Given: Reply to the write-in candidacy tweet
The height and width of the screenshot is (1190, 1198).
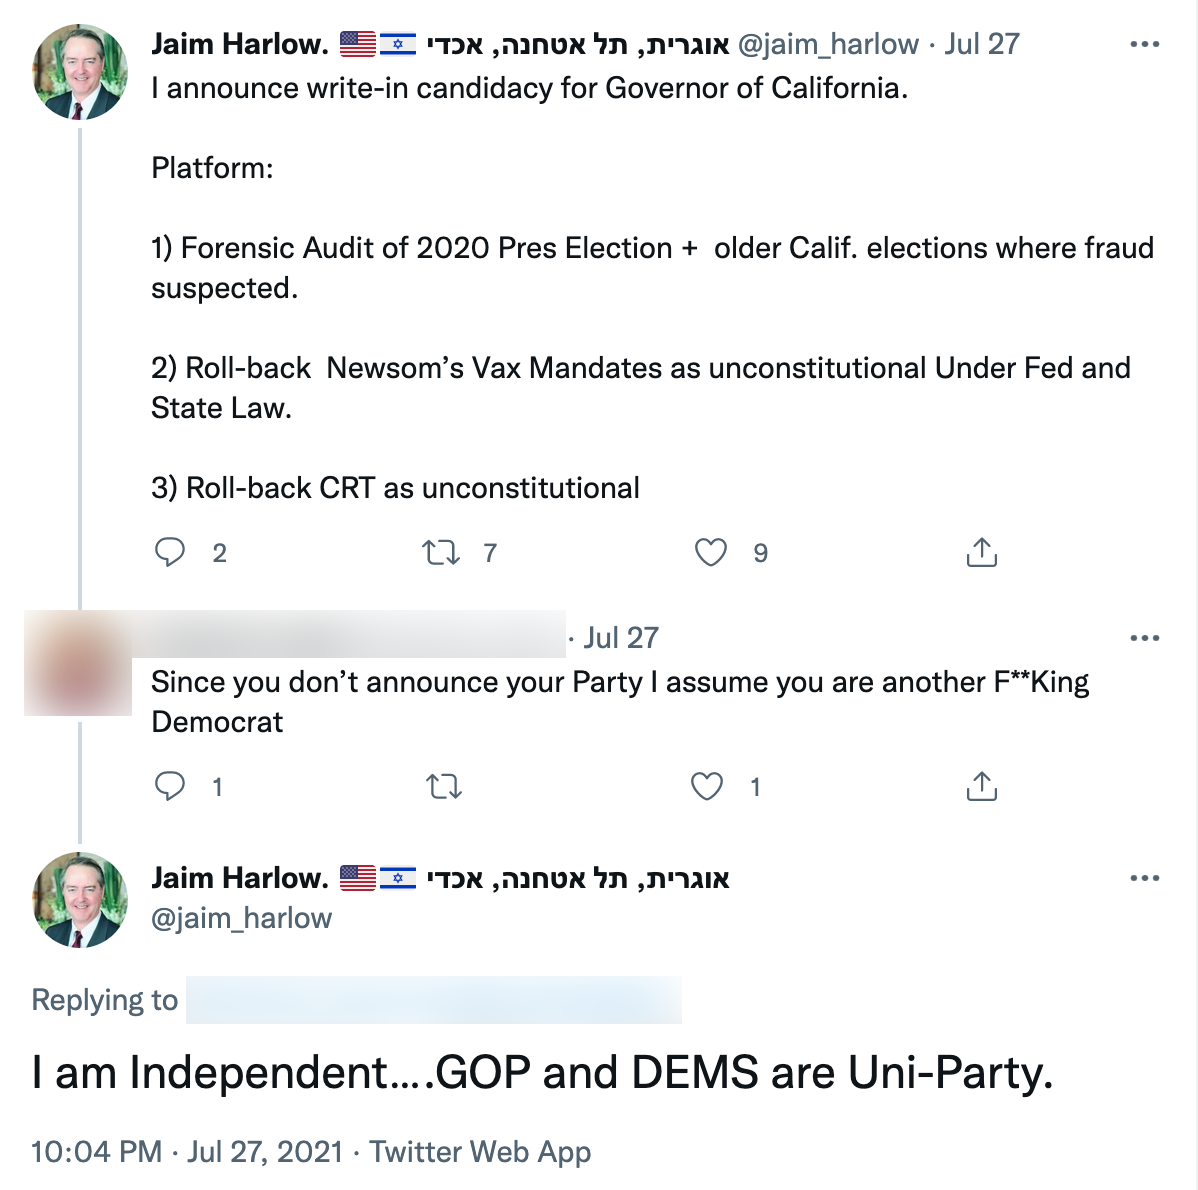Looking at the screenshot, I should 170,552.
